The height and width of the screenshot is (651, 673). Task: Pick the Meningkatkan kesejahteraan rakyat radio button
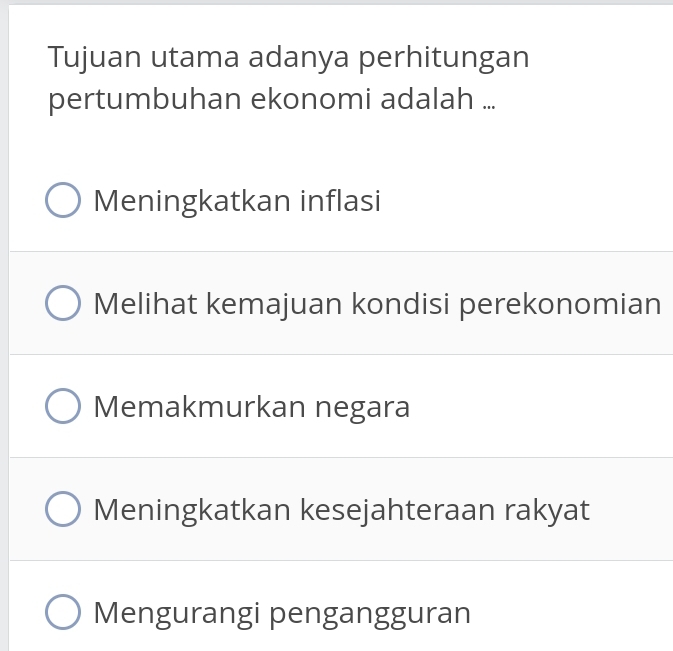[63, 510]
